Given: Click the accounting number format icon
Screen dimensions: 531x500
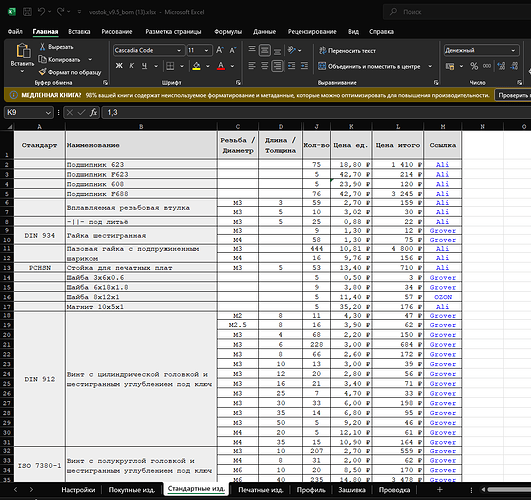Looking at the screenshot, I should [450, 66].
